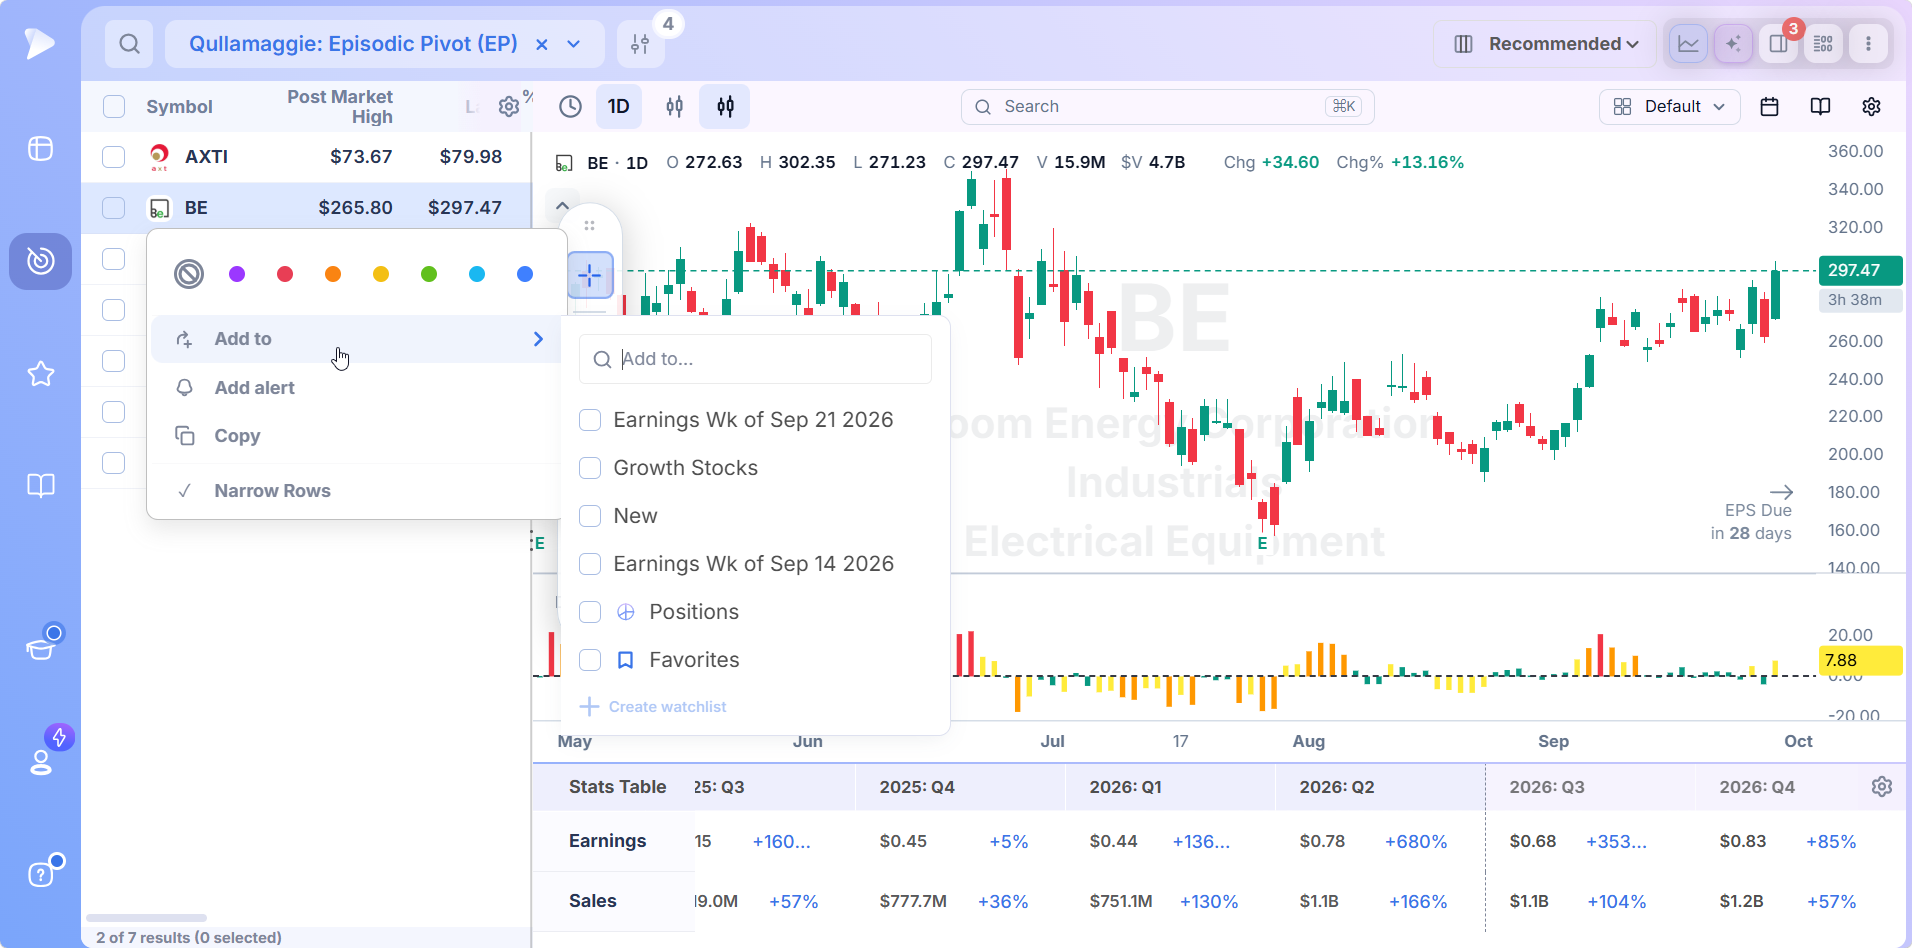
Task: Click the clock history icon on chart toolbar
Action: coord(570,106)
